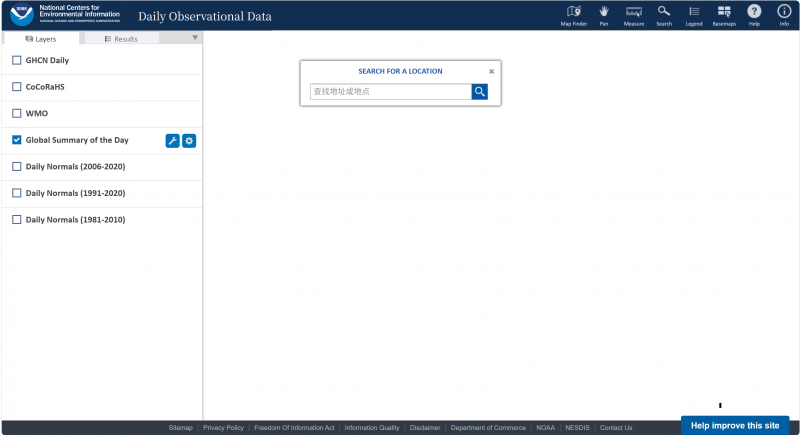
Task: Open the Map Finder tool
Action: [573, 13]
